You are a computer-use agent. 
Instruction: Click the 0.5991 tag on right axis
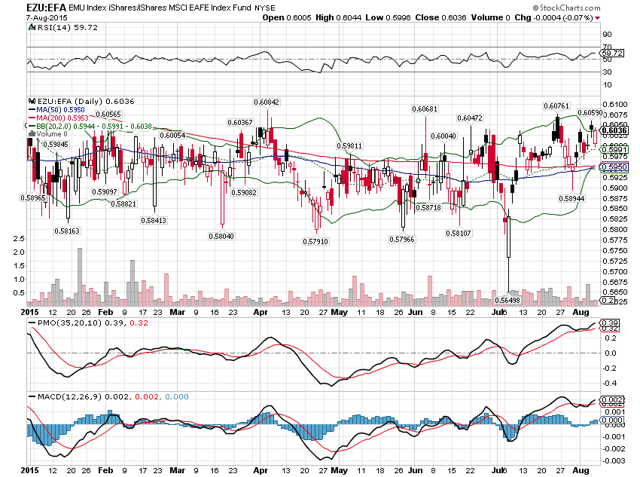tap(615, 150)
